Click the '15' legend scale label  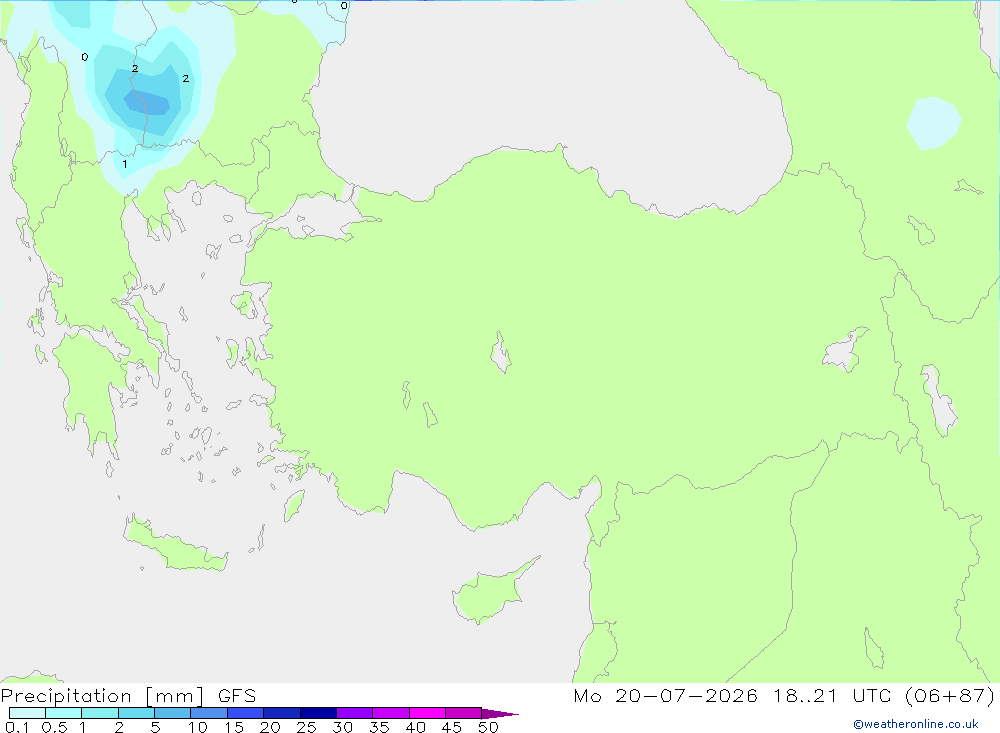click(233, 727)
